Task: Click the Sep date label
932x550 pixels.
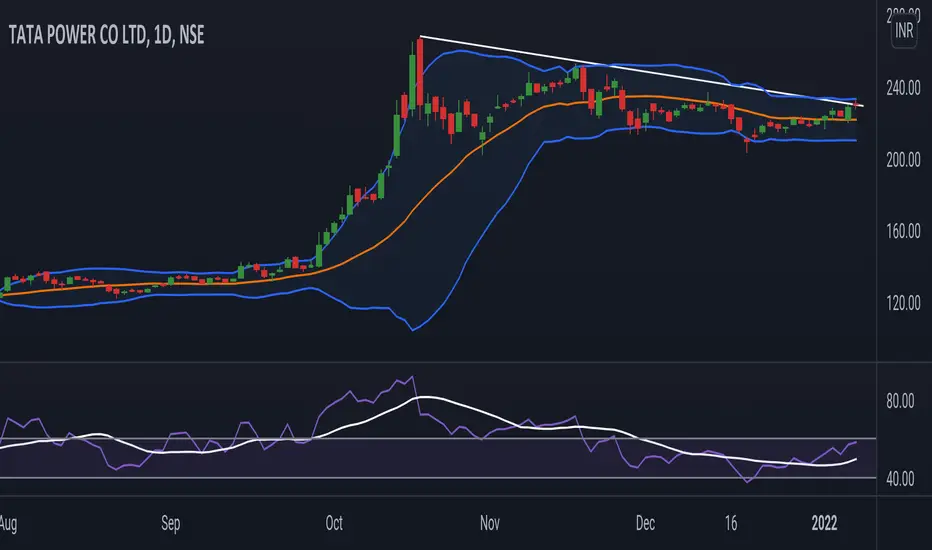Action: [x=171, y=523]
